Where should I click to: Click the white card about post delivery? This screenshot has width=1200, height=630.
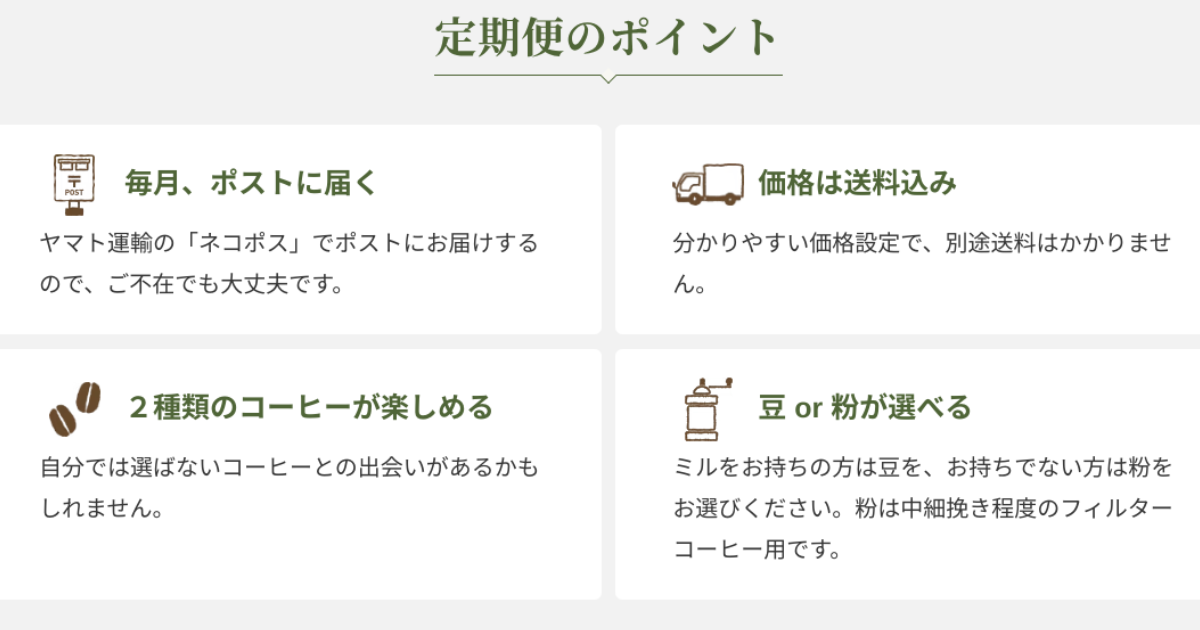300,229
